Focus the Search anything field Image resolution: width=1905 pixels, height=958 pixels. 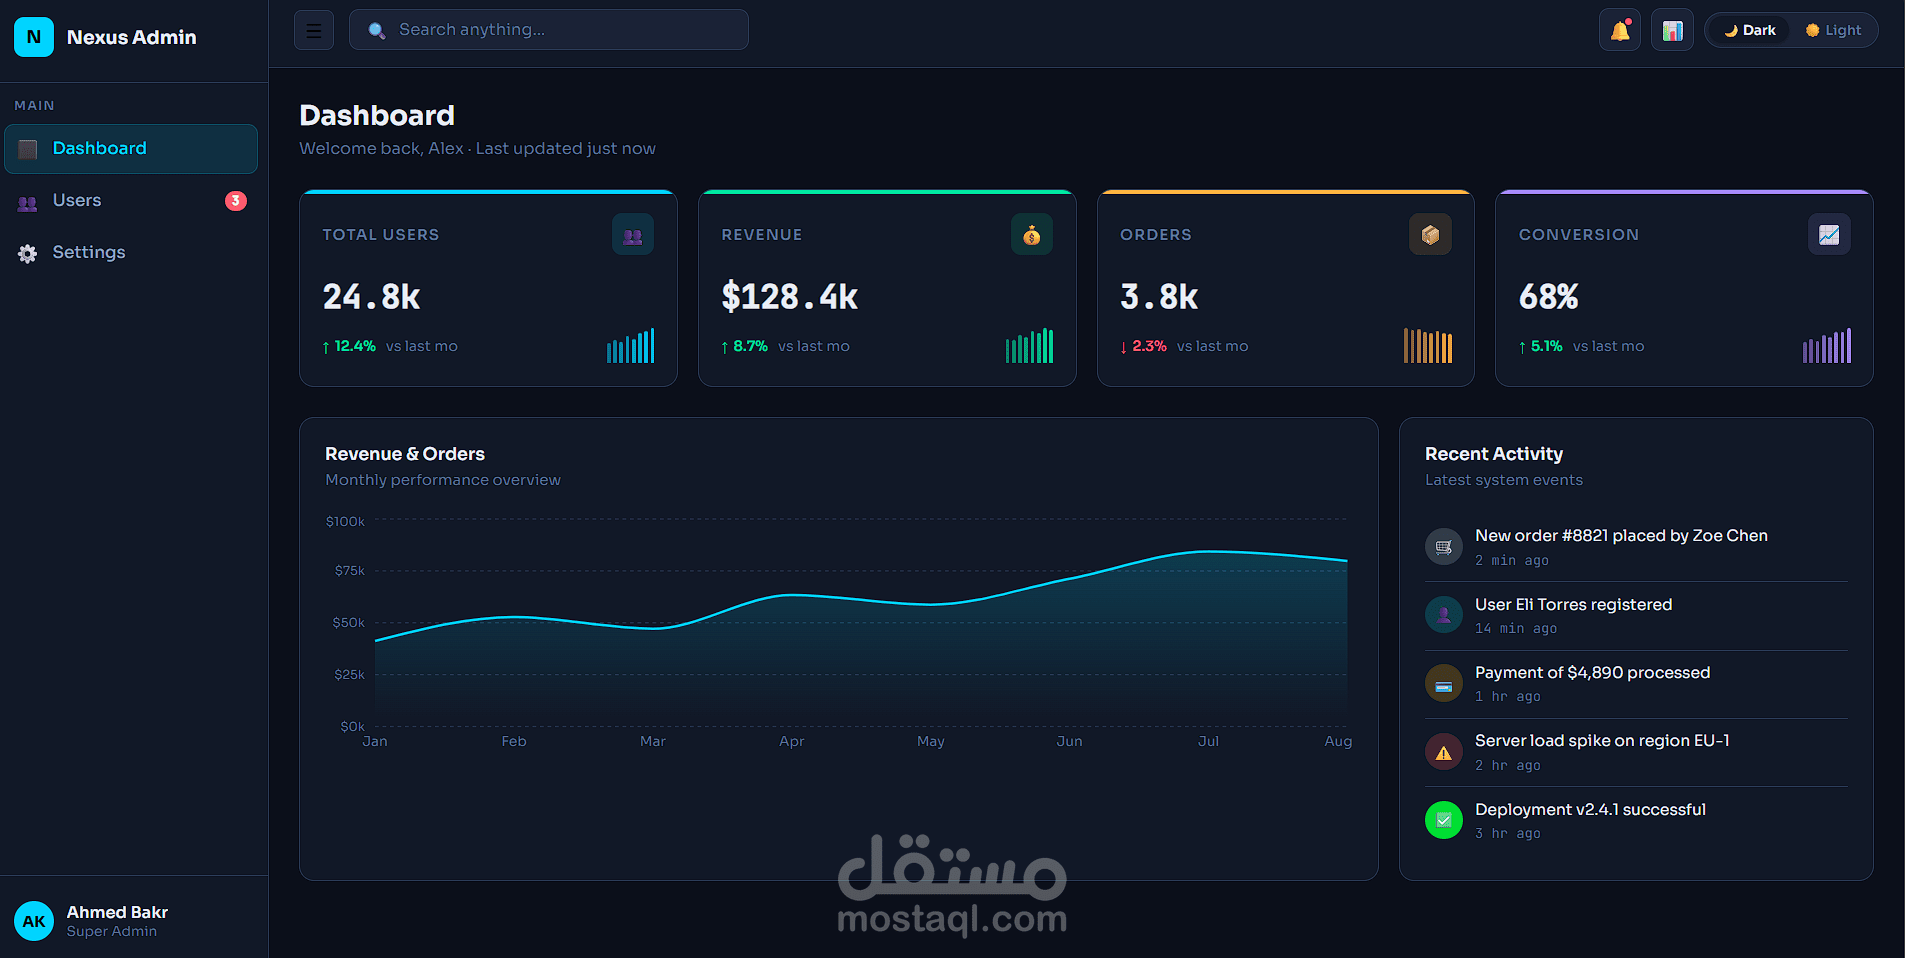click(x=549, y=30)
